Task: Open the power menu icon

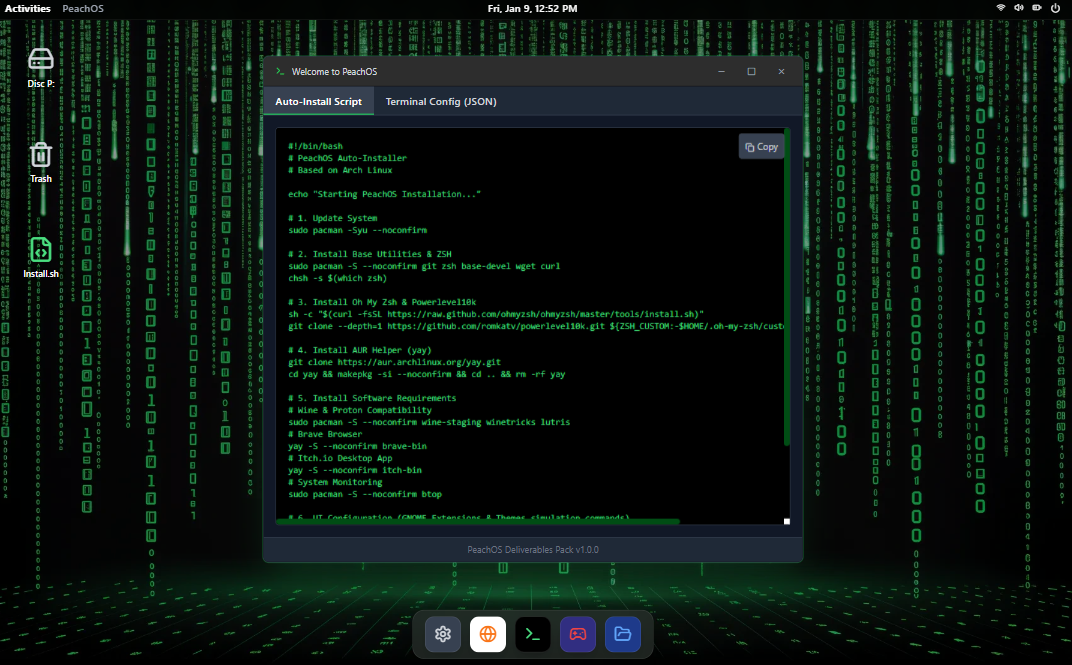Action: click(1055, 8)
